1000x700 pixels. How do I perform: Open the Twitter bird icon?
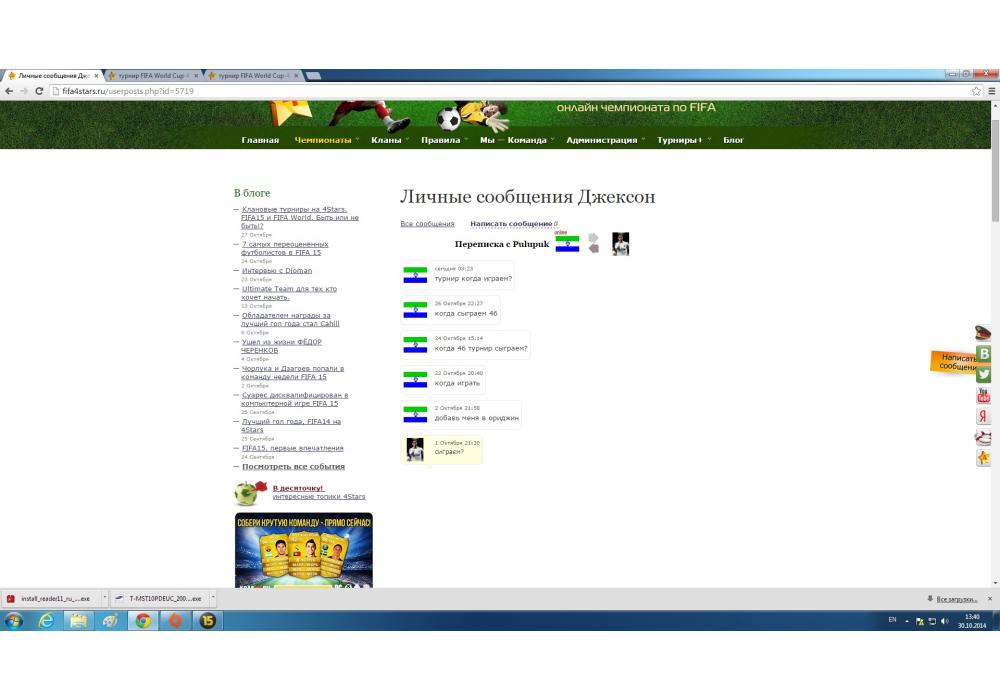pyautogui.click(x=983, y=374)
